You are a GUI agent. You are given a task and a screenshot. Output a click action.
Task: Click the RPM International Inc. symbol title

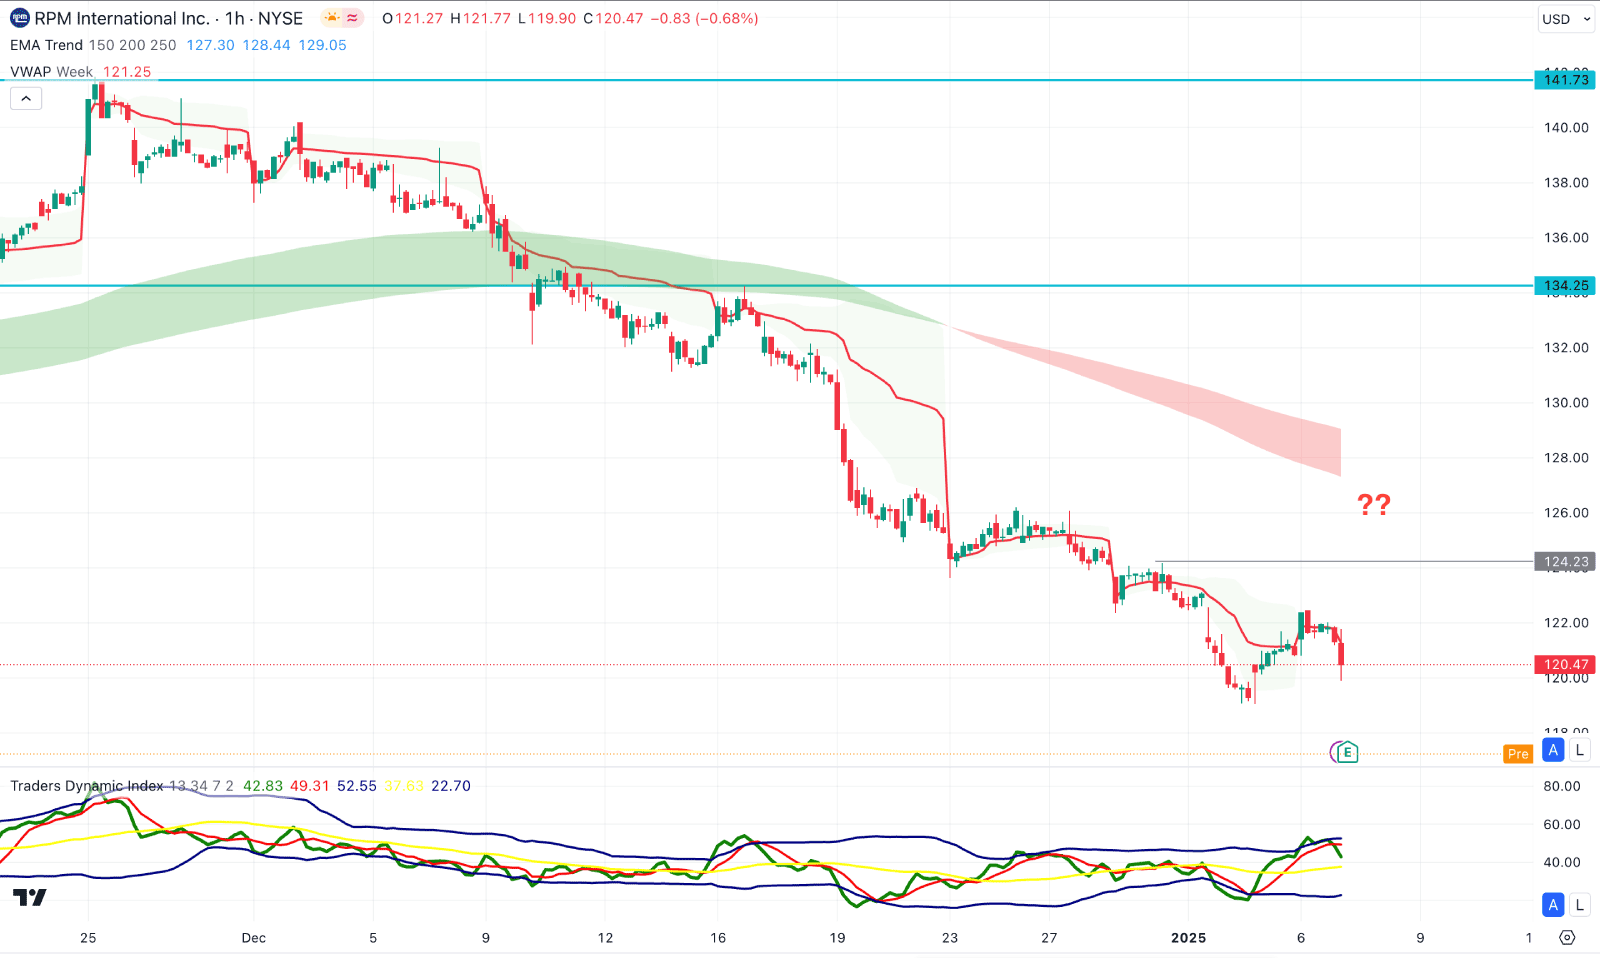tap(122, 18)
